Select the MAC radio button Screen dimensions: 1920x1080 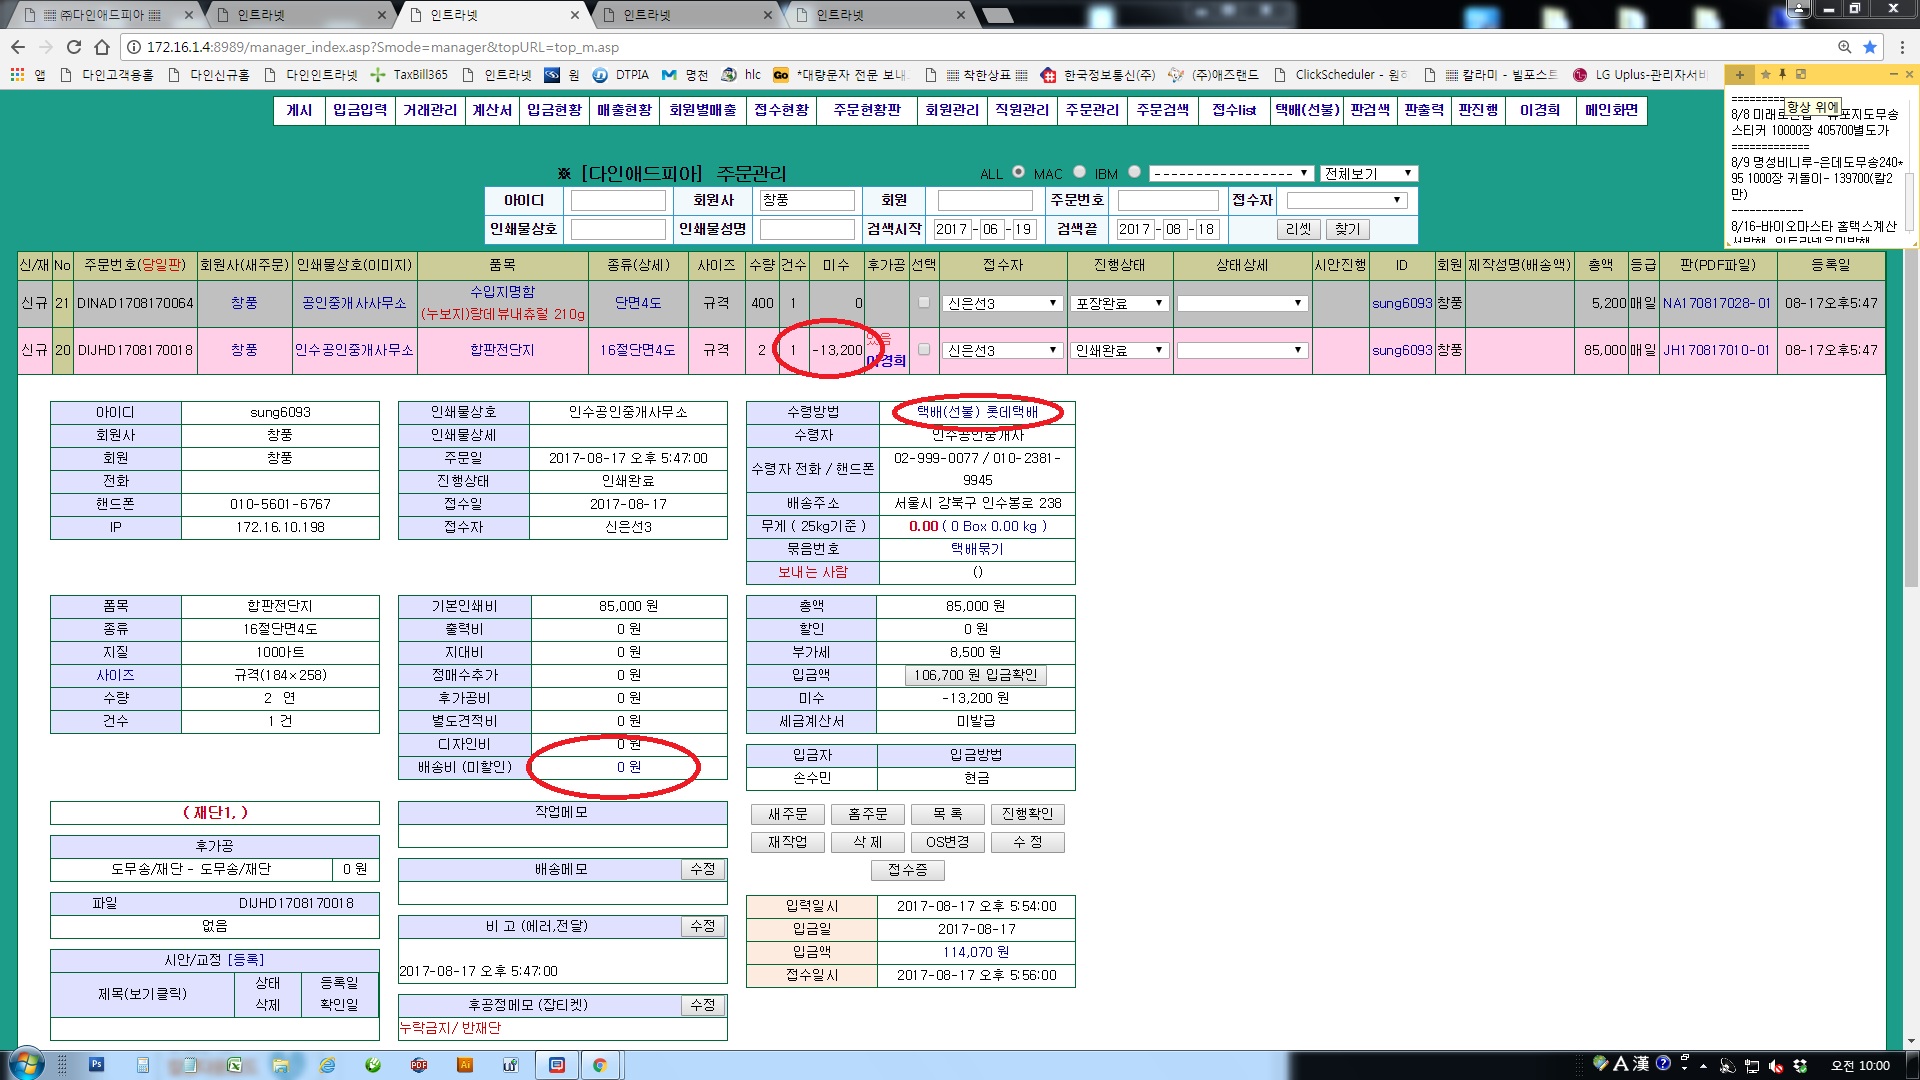pyautogui.click(x=1079, y=172)
